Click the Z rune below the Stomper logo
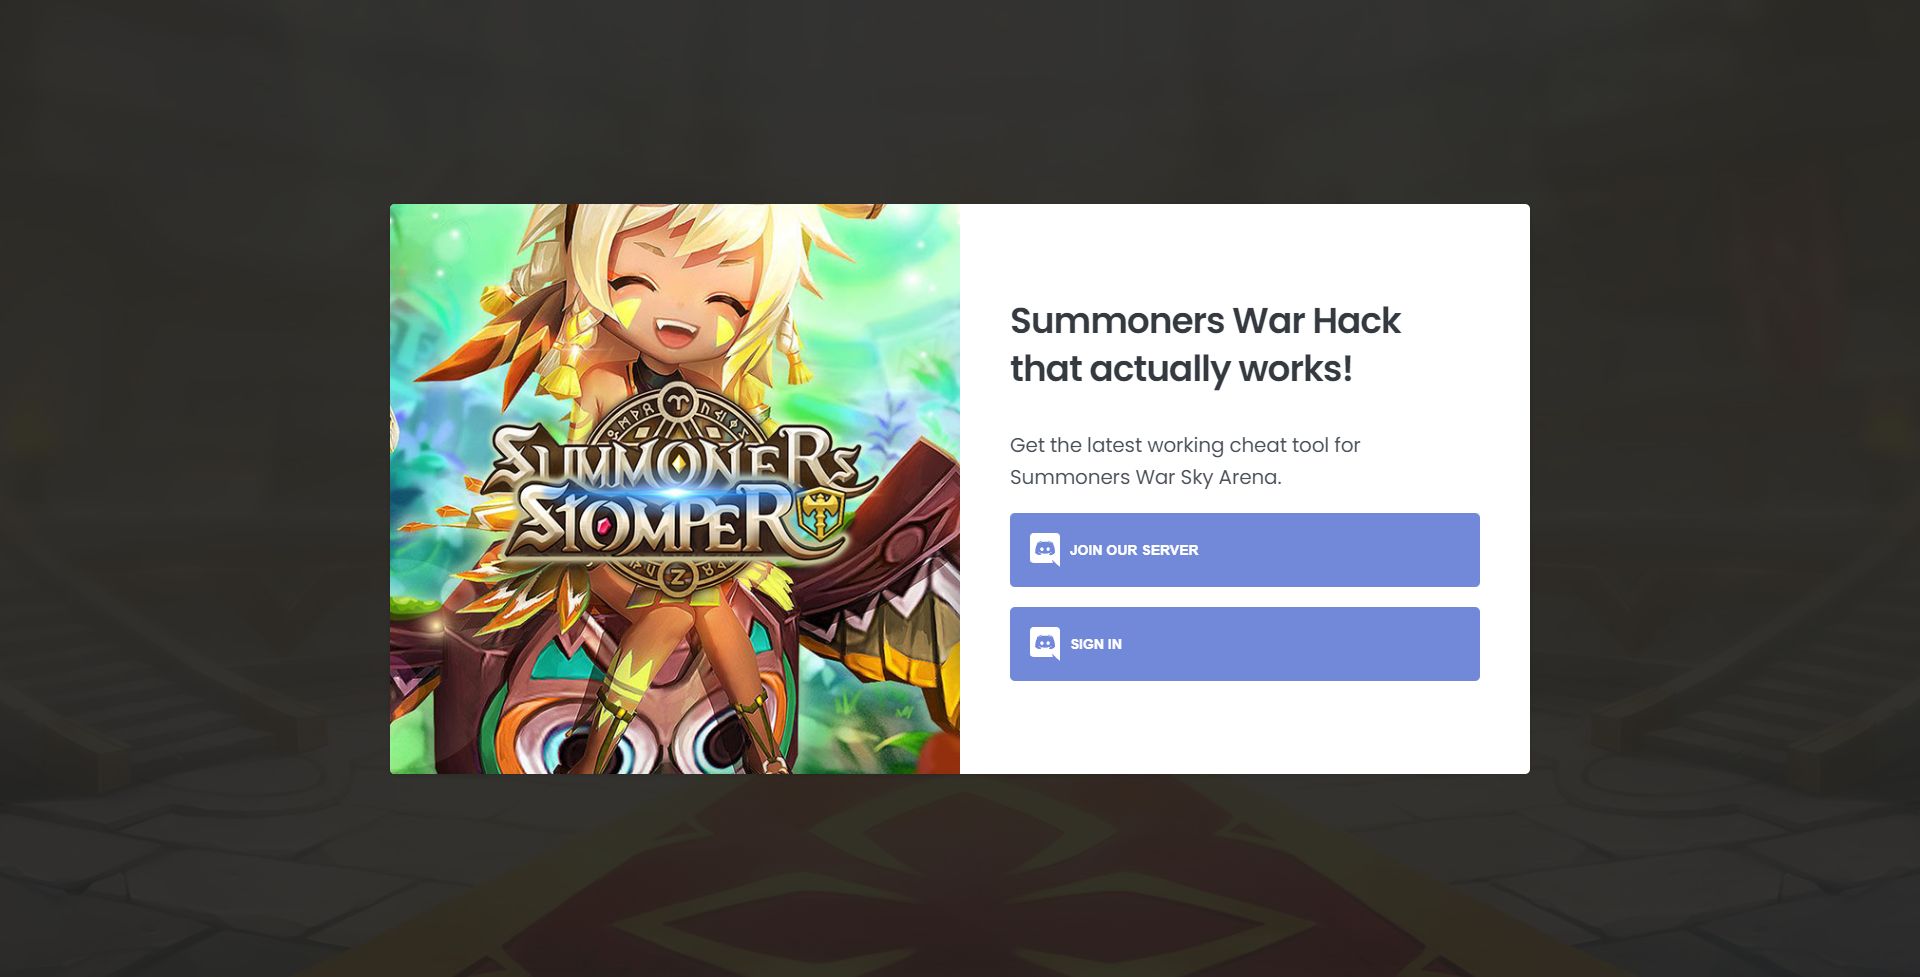 [678, 577]
